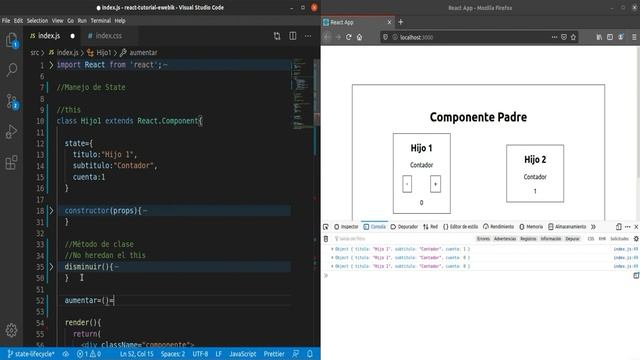The image size is (640, 360).
Task: Click the state-lifecycle branch indicator
Action: coord(31,354)
